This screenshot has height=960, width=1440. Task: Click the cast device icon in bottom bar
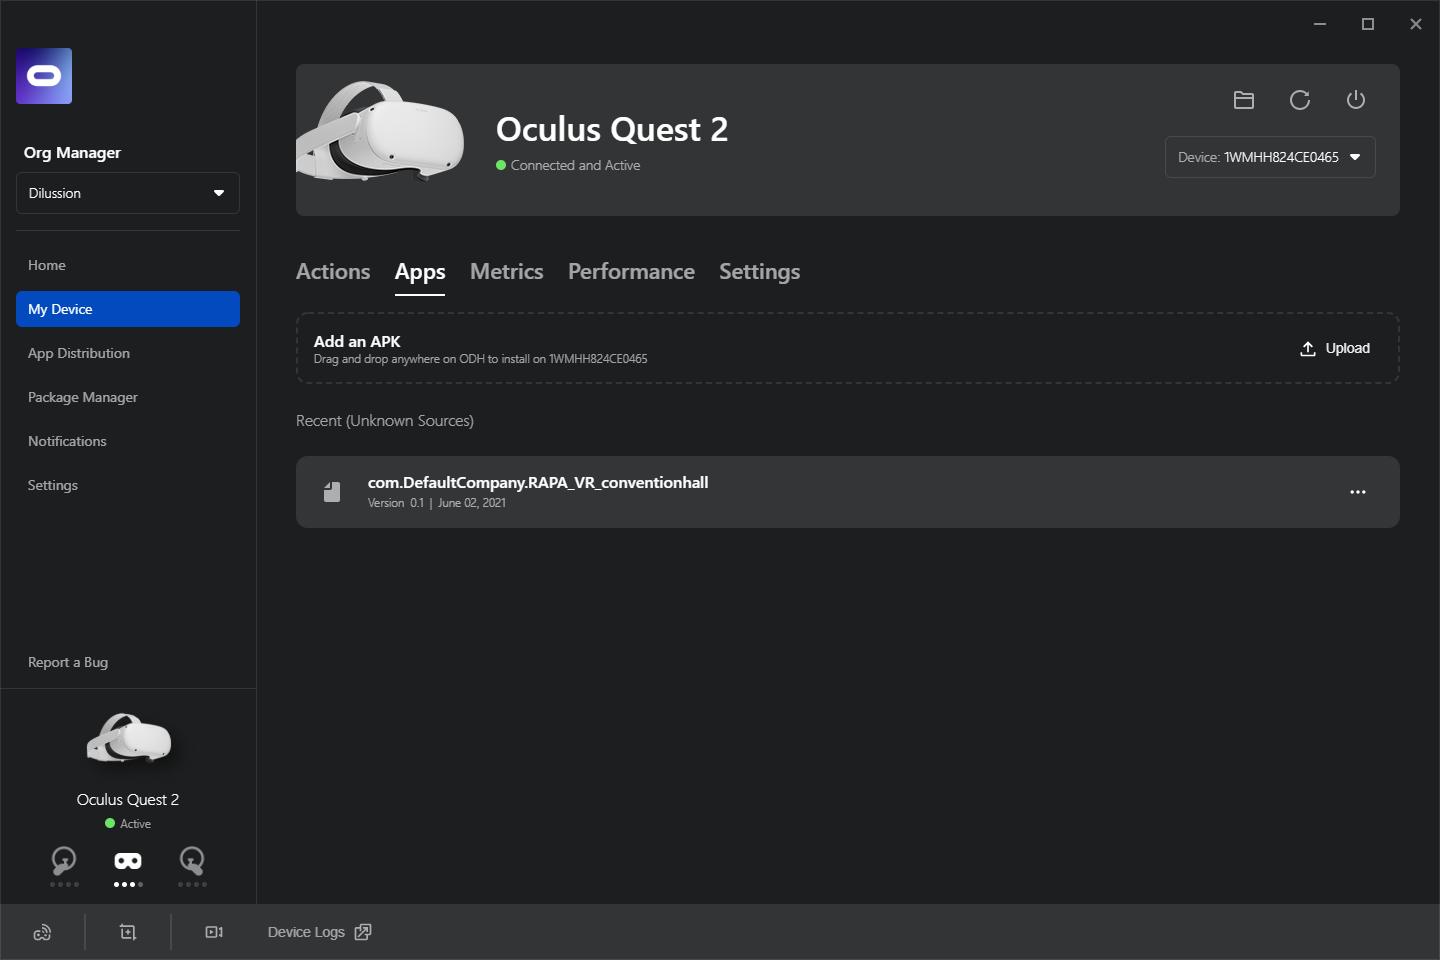coord(42,932)
